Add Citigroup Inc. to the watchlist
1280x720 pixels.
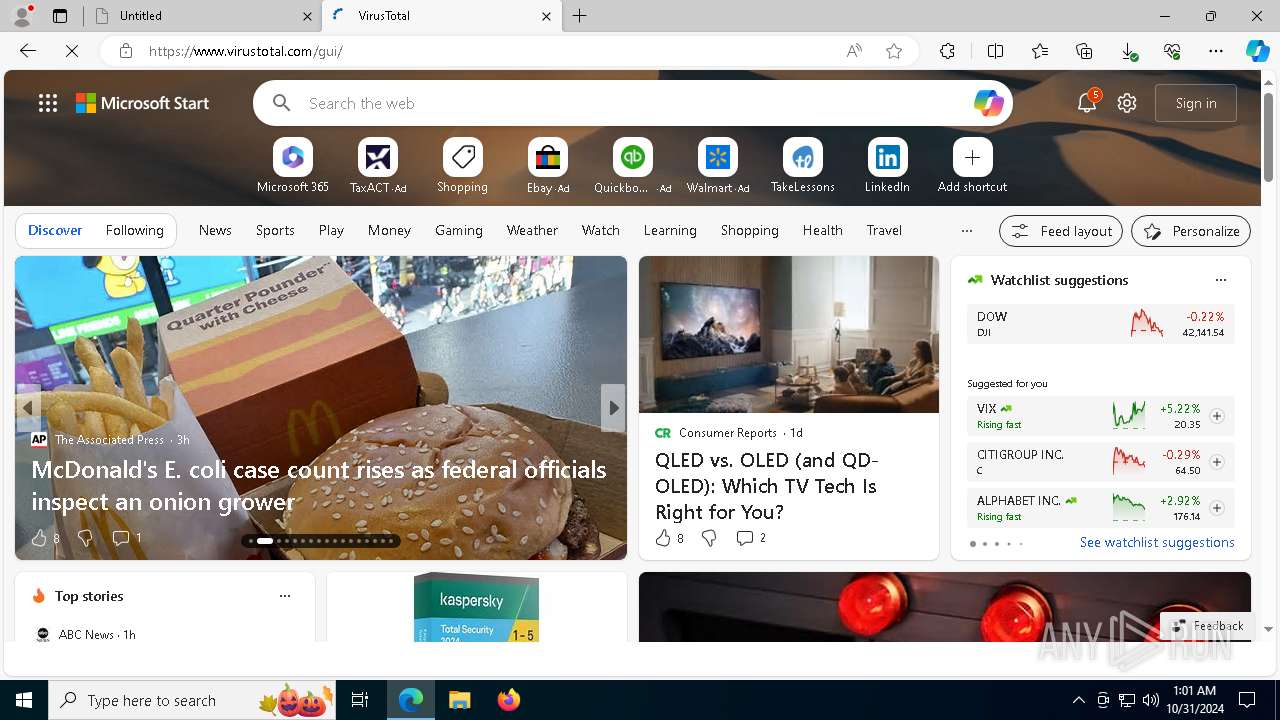(1216, 462)
